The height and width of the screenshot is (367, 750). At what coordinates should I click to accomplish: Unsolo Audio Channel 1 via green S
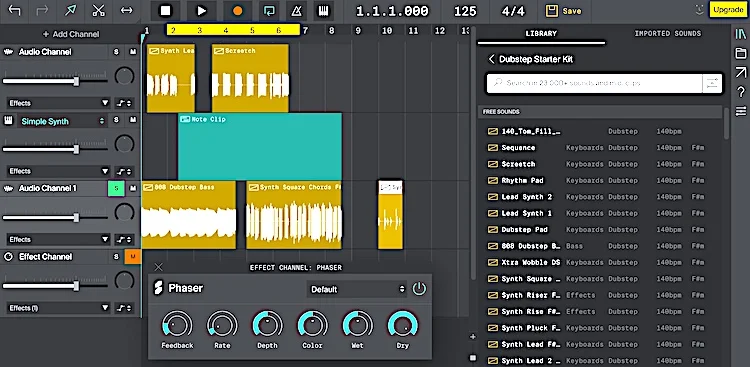pyautogui.click(x=116, y=189)
